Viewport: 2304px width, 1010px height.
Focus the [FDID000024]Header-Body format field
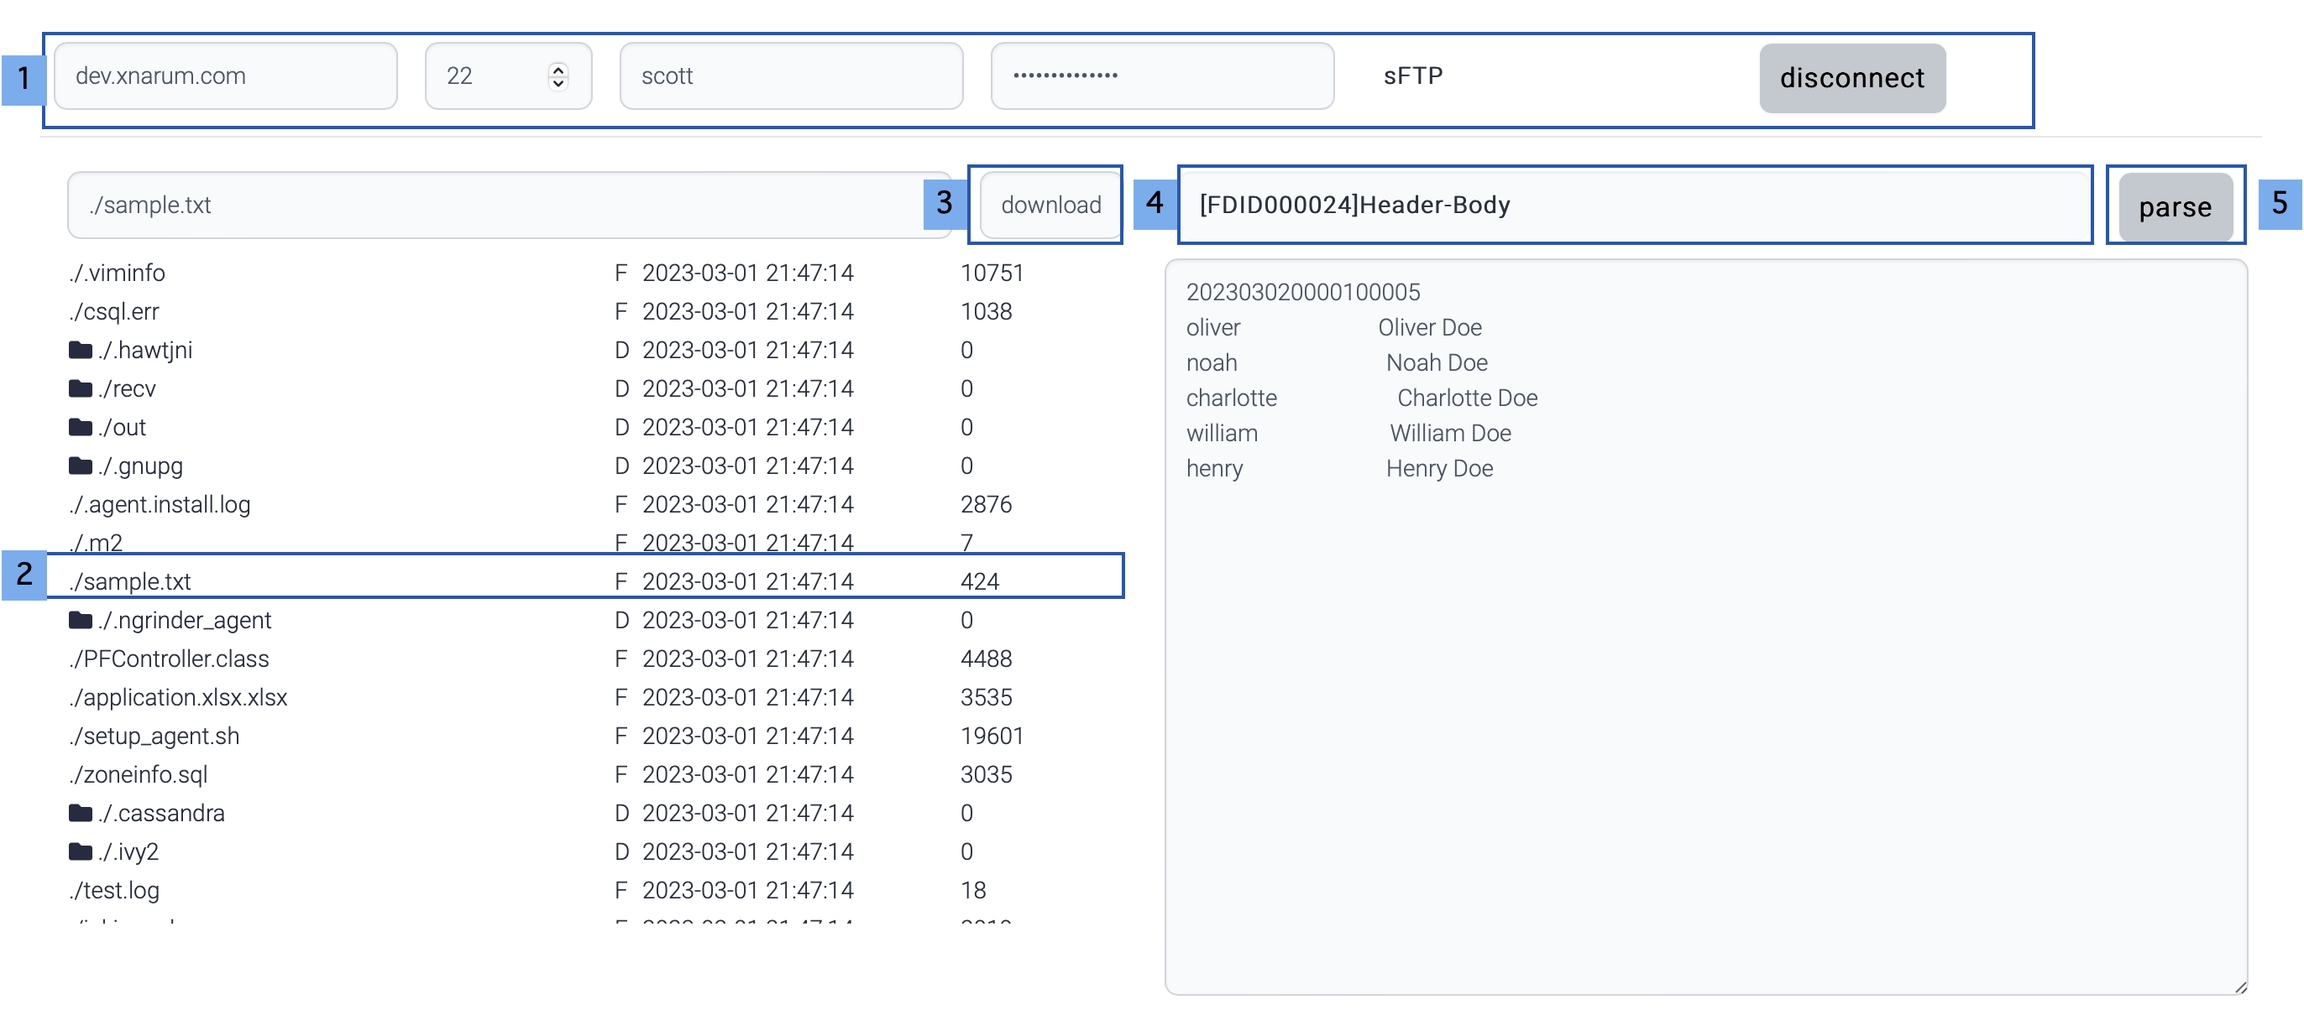pyautogui.click(x=1634, y=205)
